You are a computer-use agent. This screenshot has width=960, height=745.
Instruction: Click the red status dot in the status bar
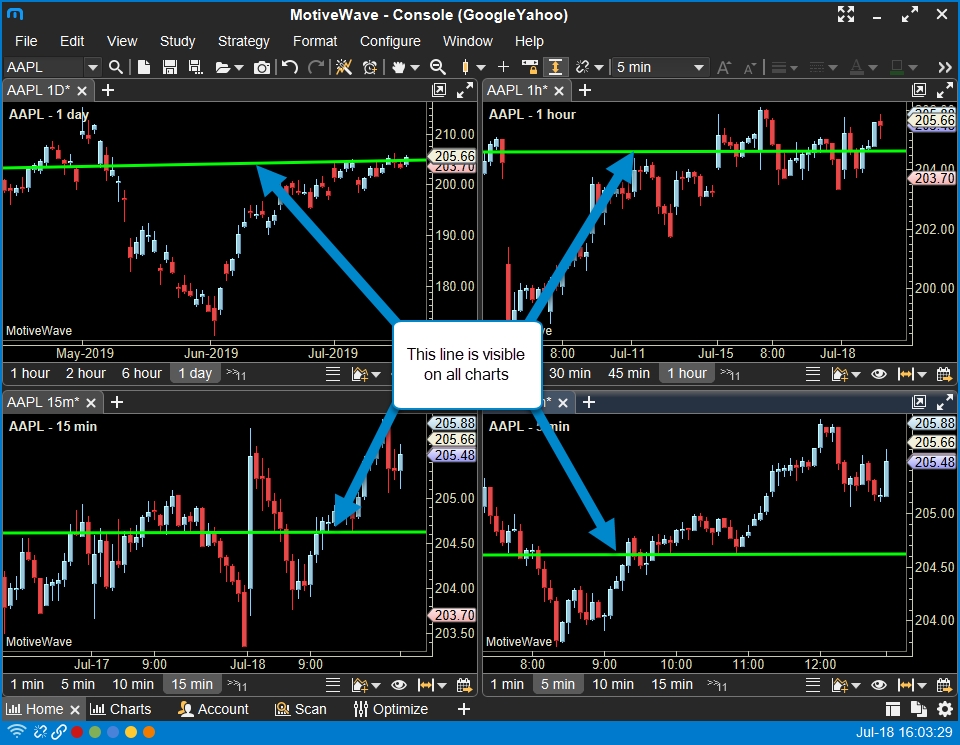(77, 732)
